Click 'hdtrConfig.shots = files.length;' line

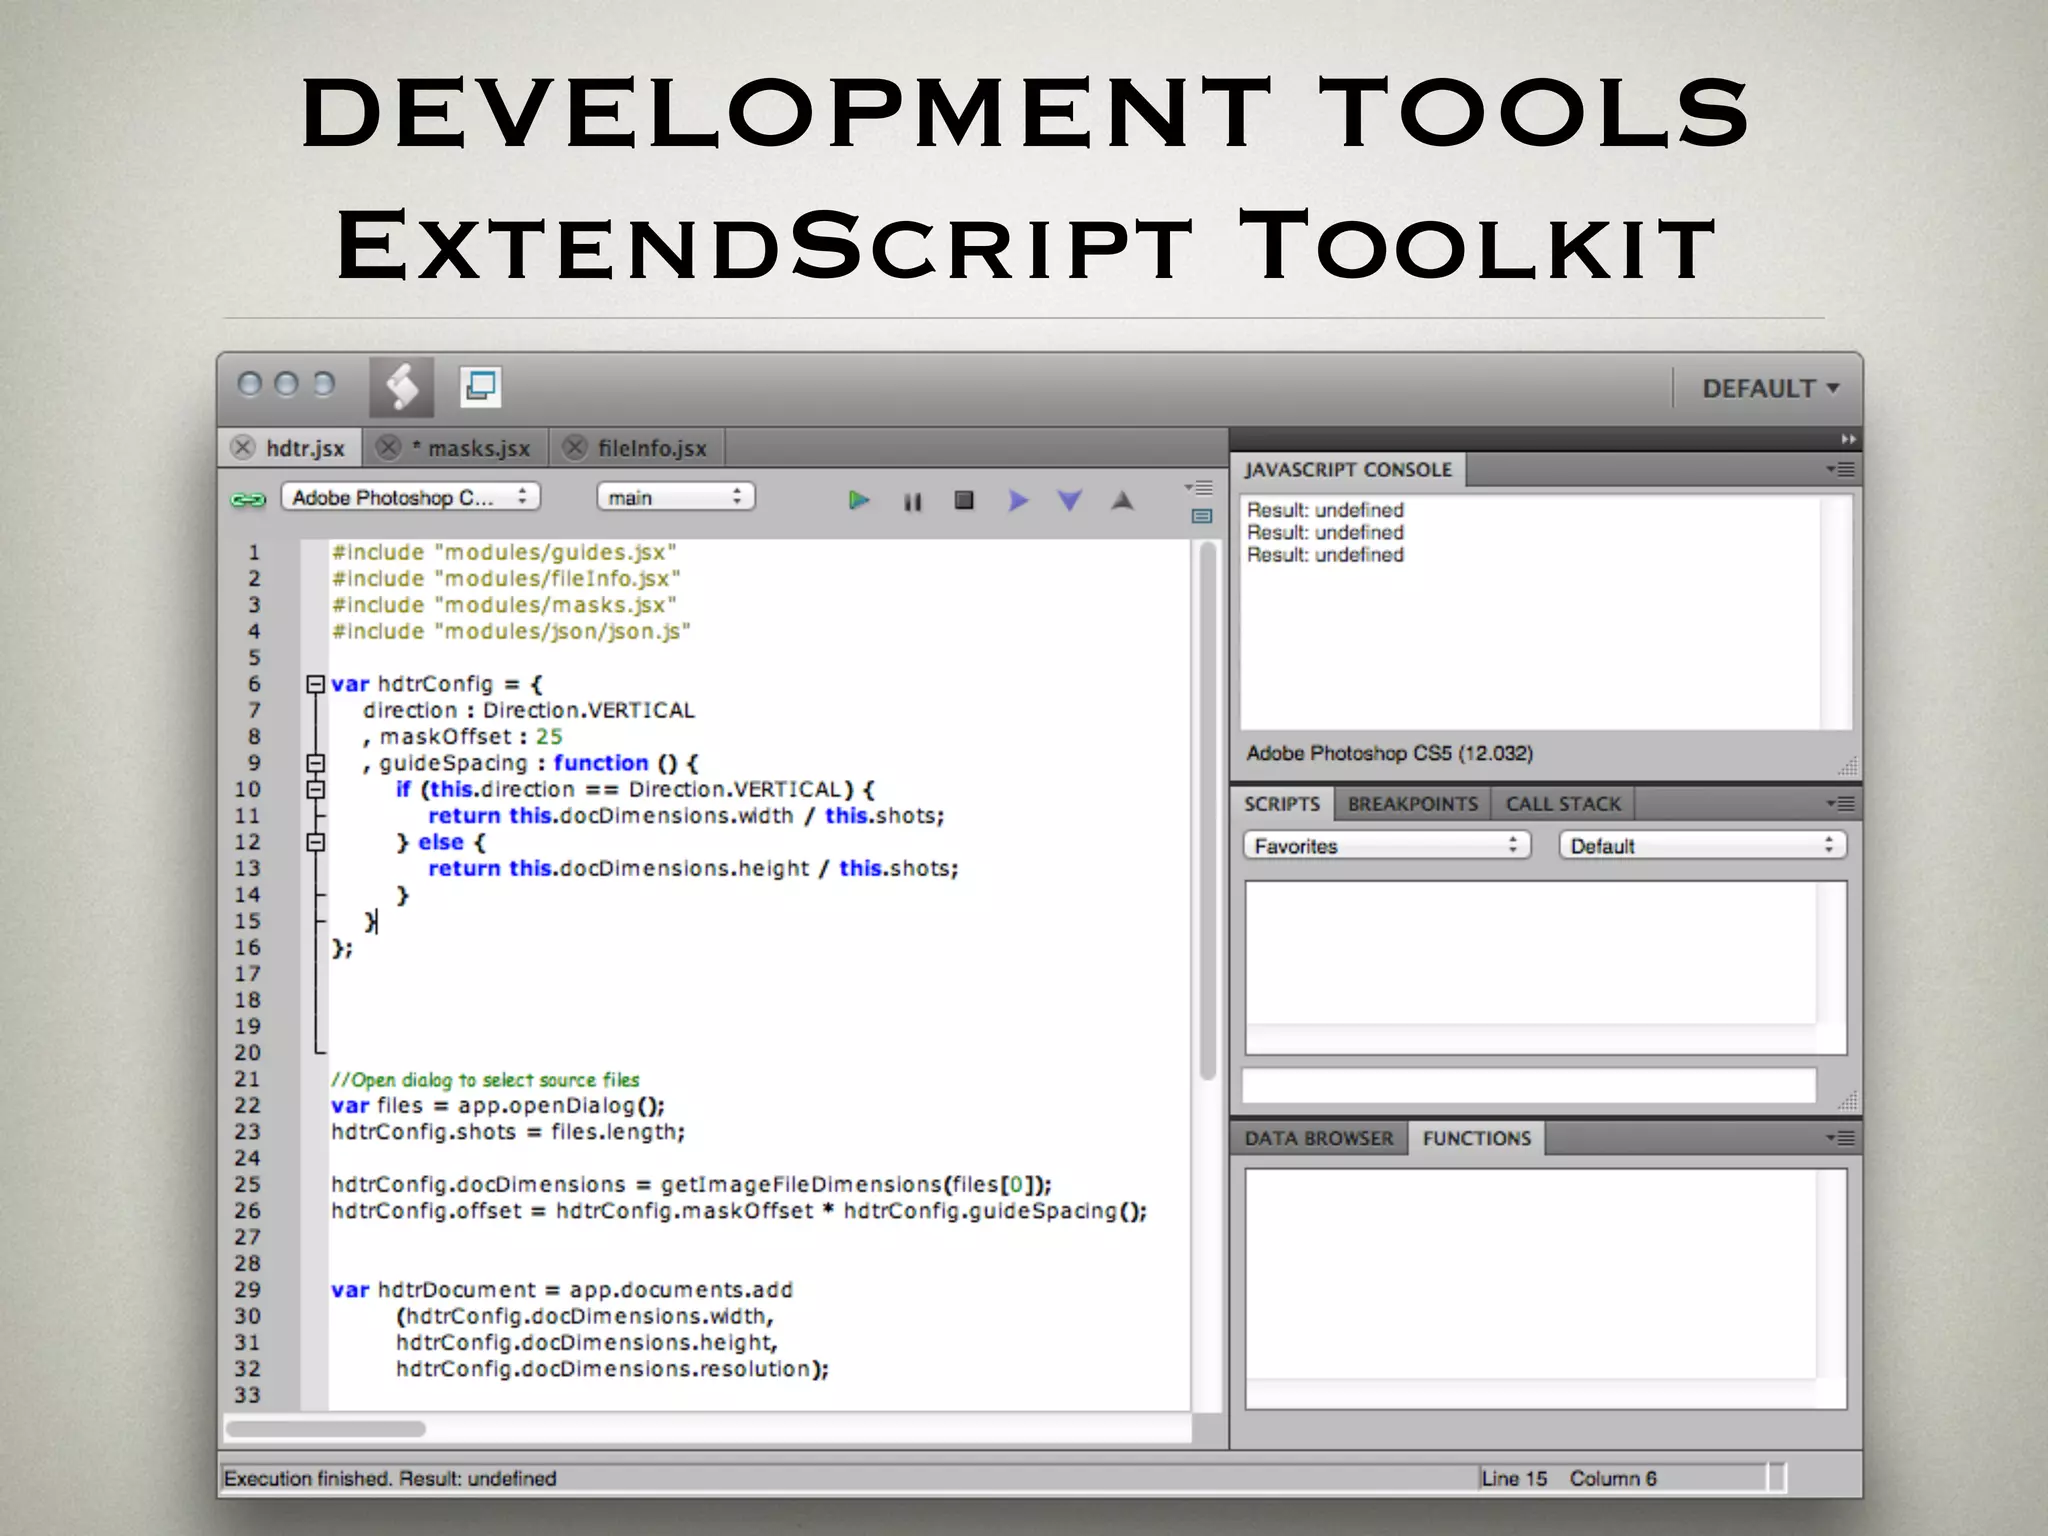pyautogui.click(x=508, y=1132)
